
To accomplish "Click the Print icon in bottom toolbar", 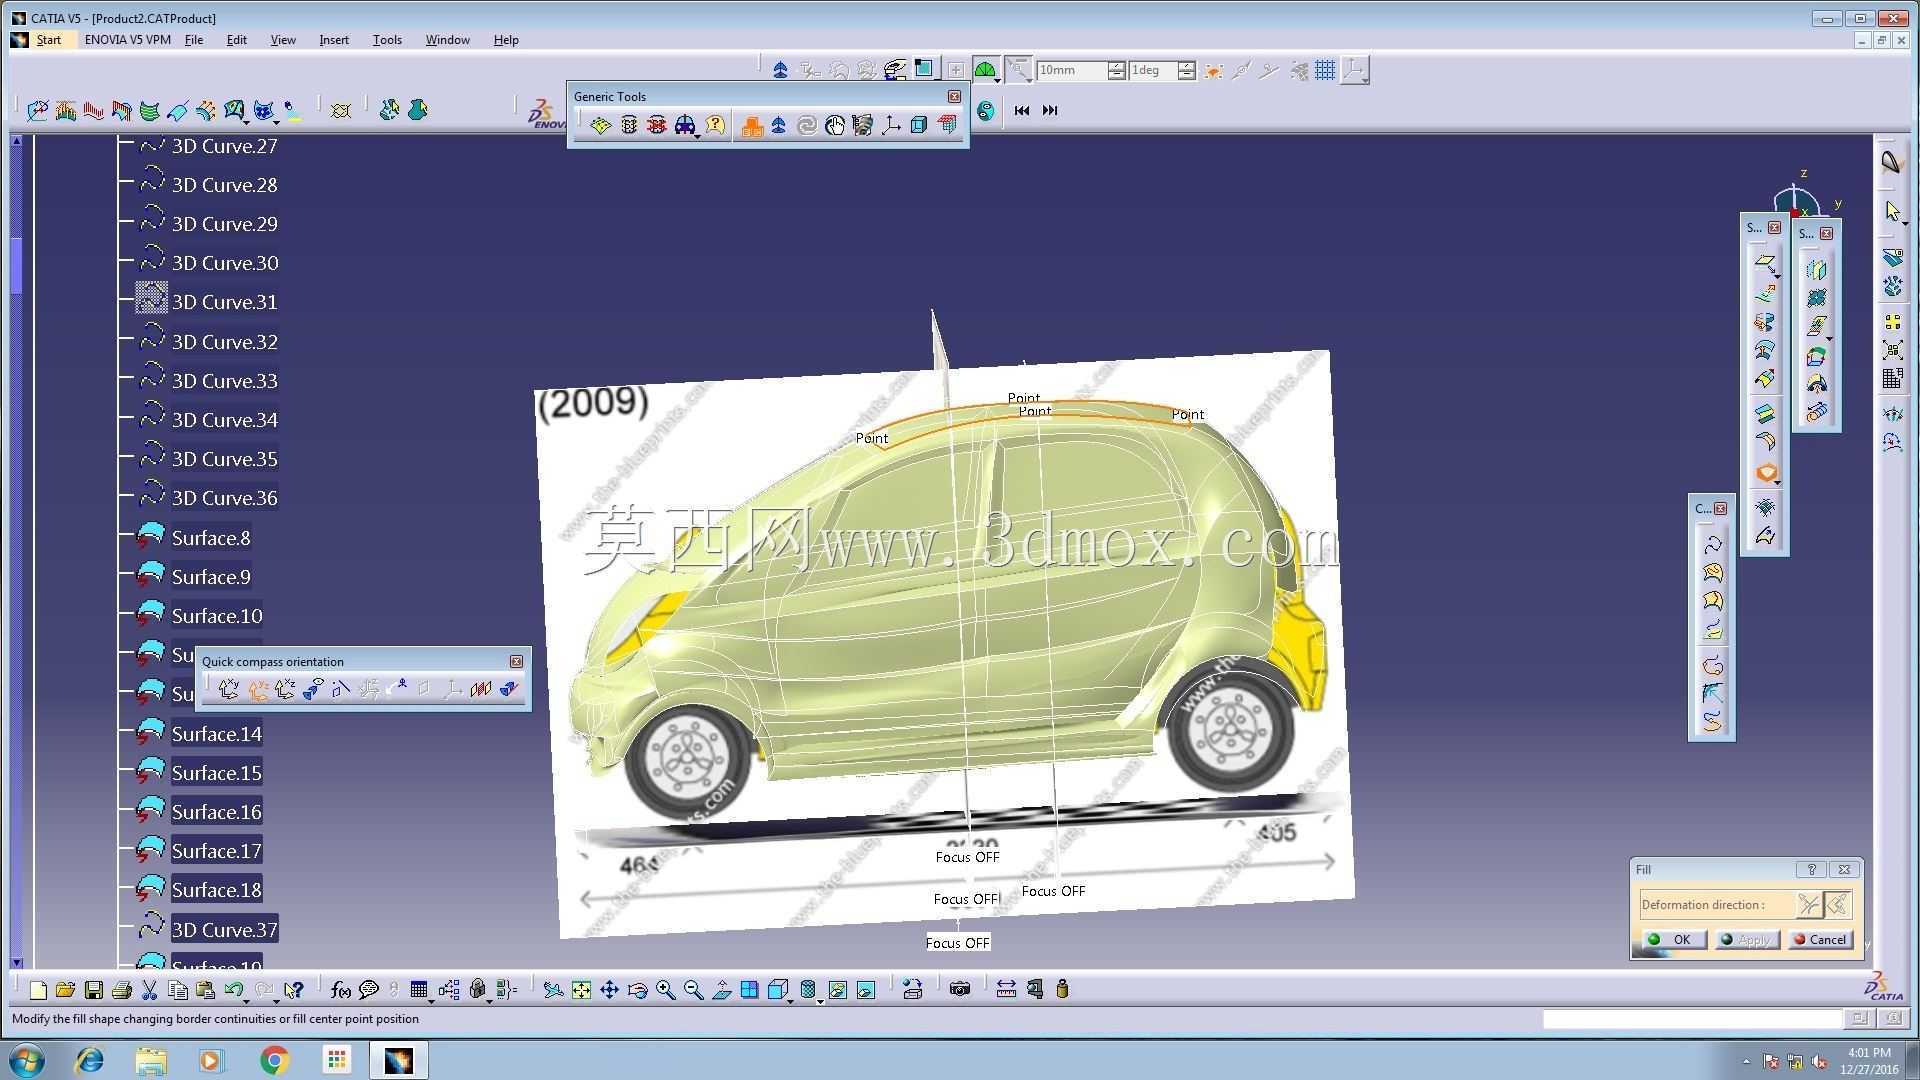I will [121, 990].
